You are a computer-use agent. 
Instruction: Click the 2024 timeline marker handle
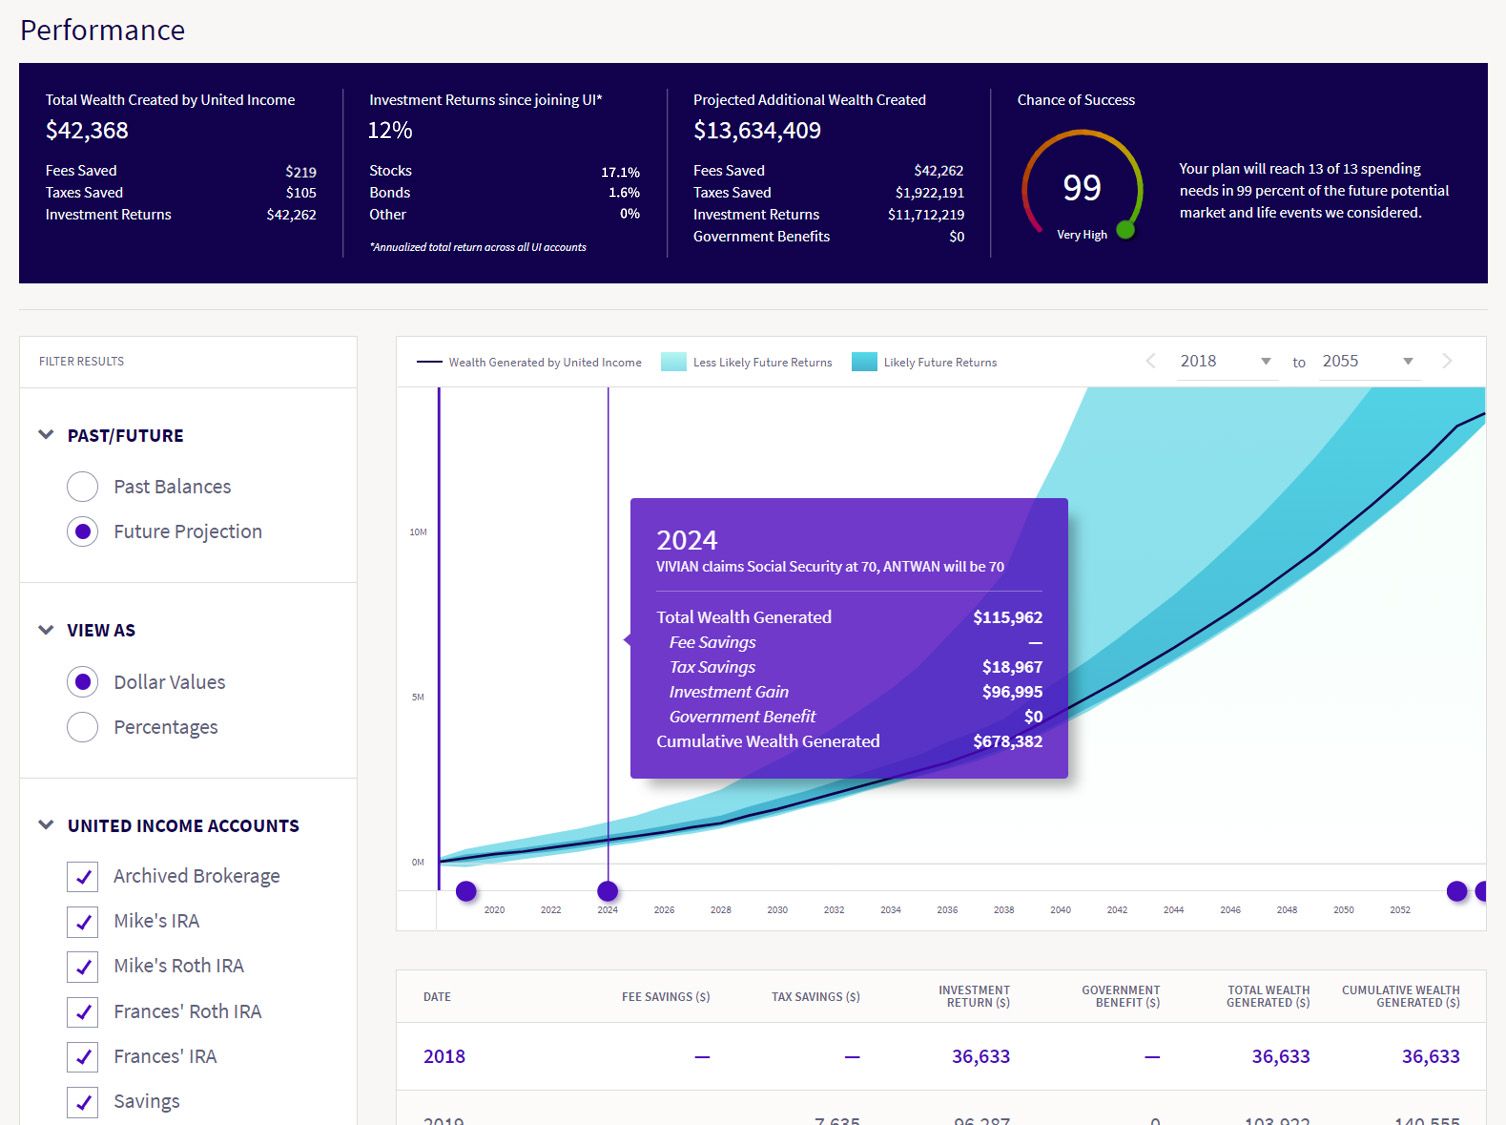[x=608, y=891]
